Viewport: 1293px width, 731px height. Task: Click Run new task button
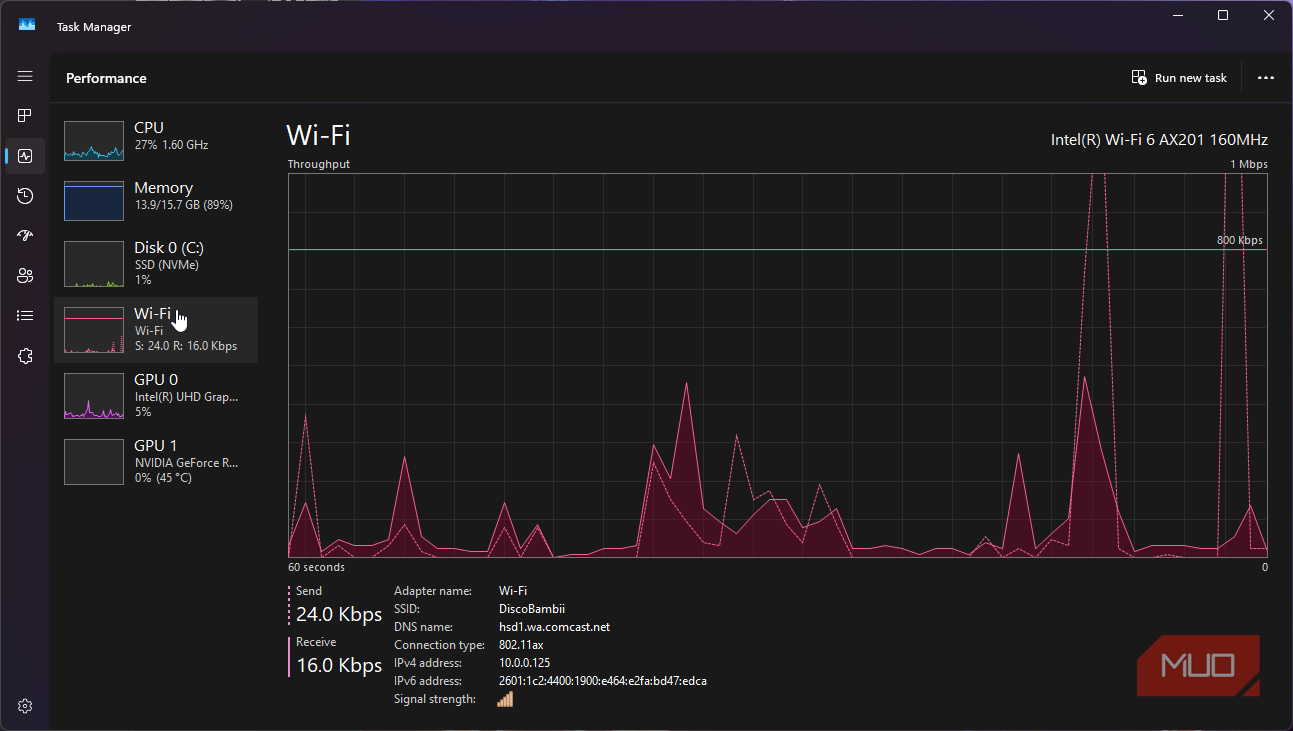coord(1179,78)
